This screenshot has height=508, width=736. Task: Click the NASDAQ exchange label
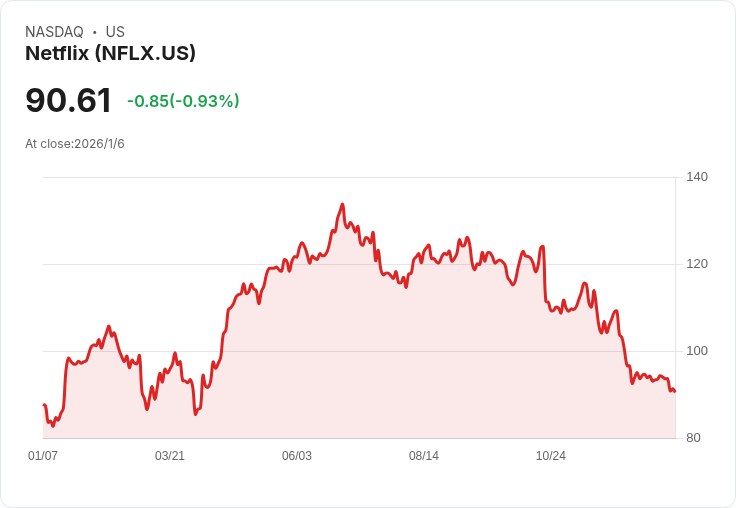[x=54, y=32]
